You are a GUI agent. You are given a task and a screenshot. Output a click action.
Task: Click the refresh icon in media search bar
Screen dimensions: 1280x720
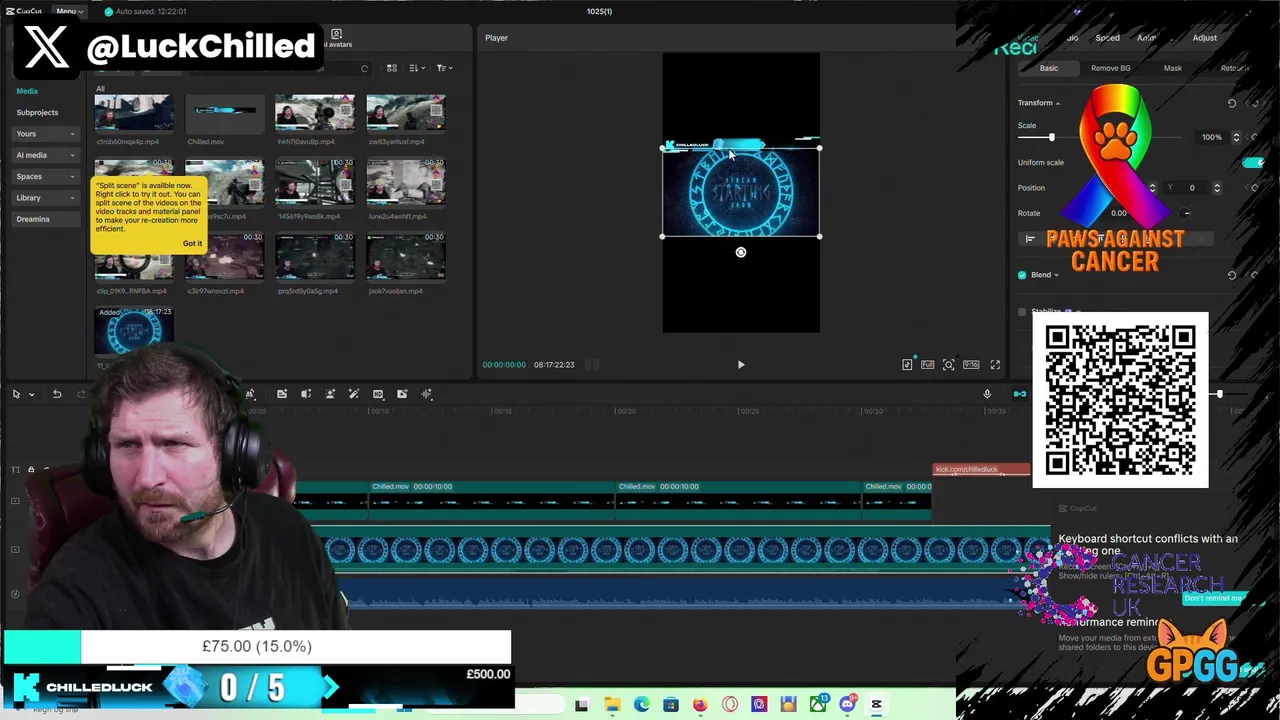click(x=364, y=68)
